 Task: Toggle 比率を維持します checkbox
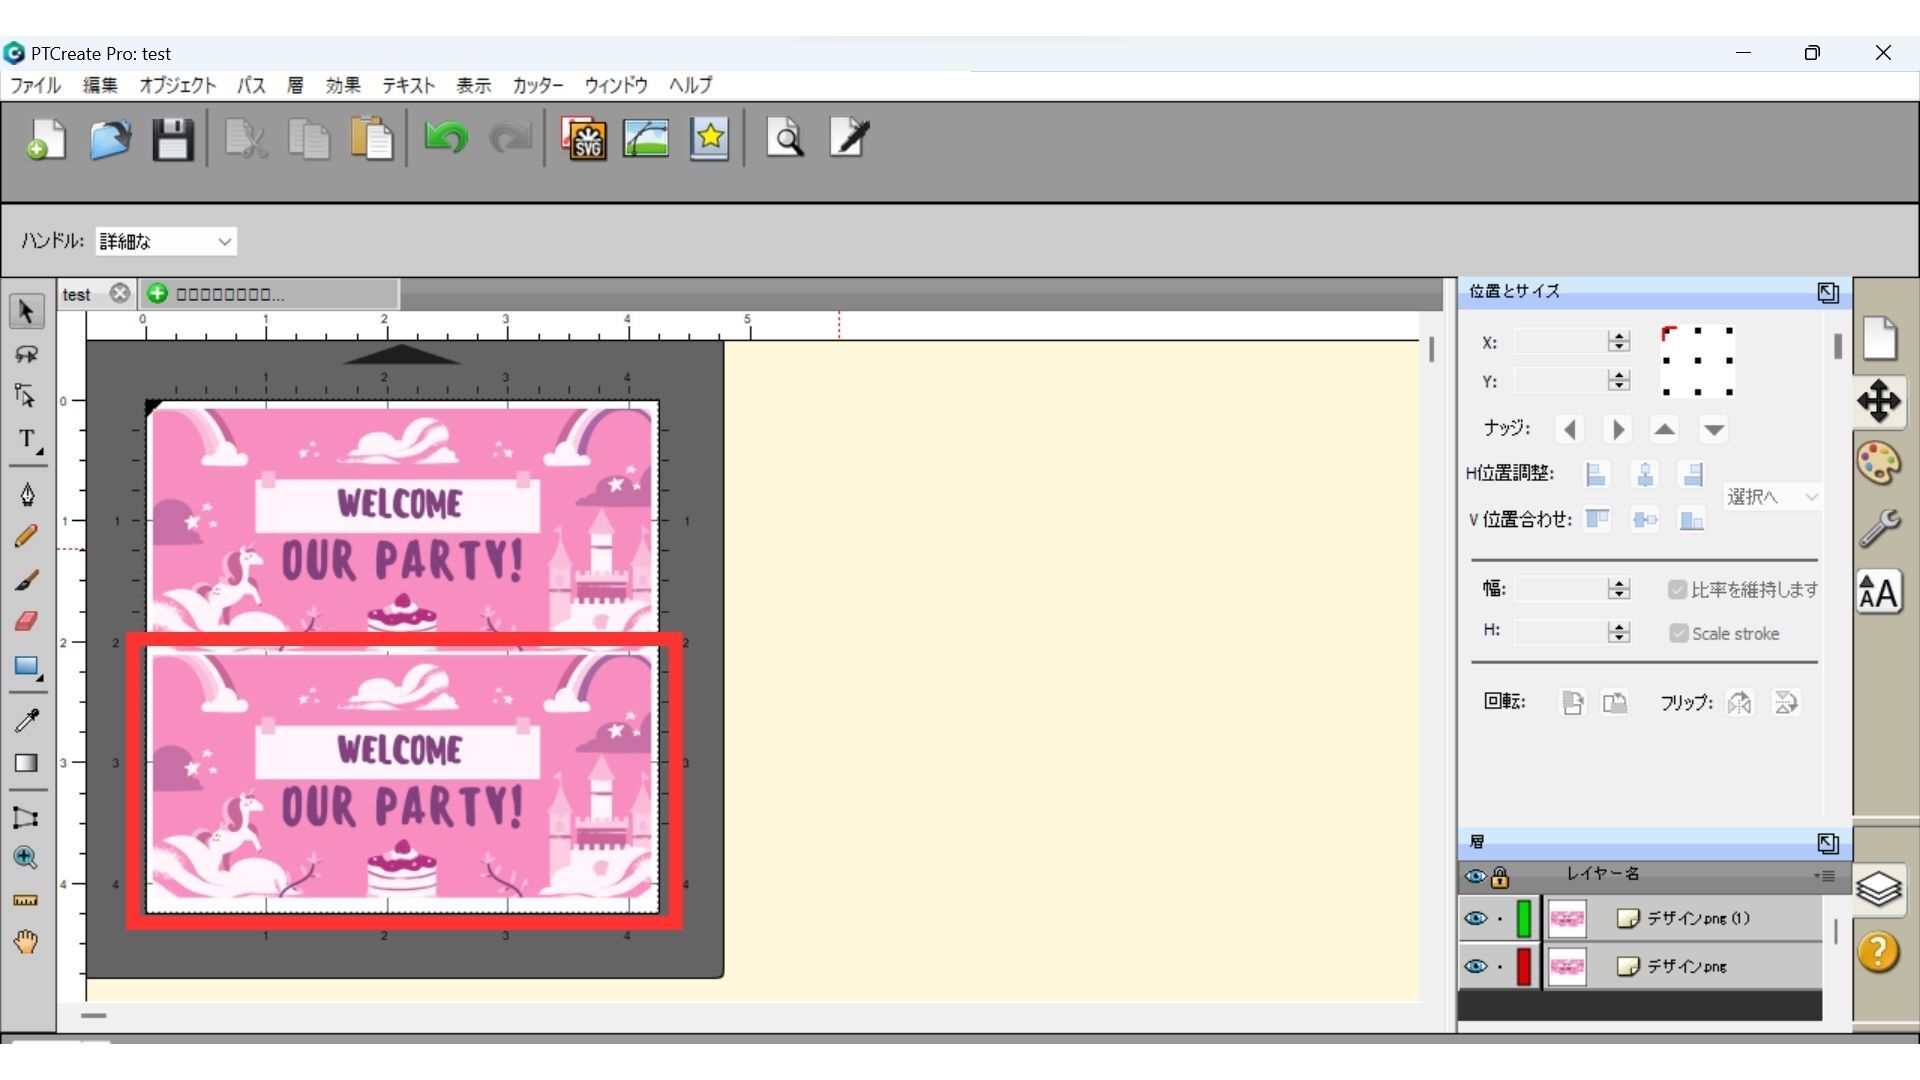pyautogui.click(x=1678, y=590)
